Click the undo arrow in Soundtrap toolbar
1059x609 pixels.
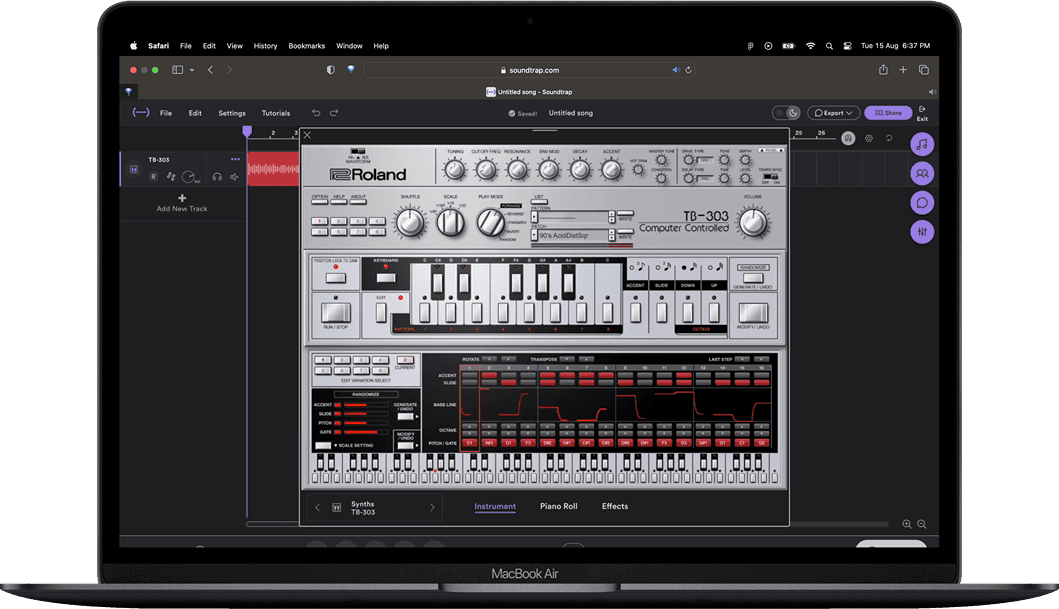point(316,113)
